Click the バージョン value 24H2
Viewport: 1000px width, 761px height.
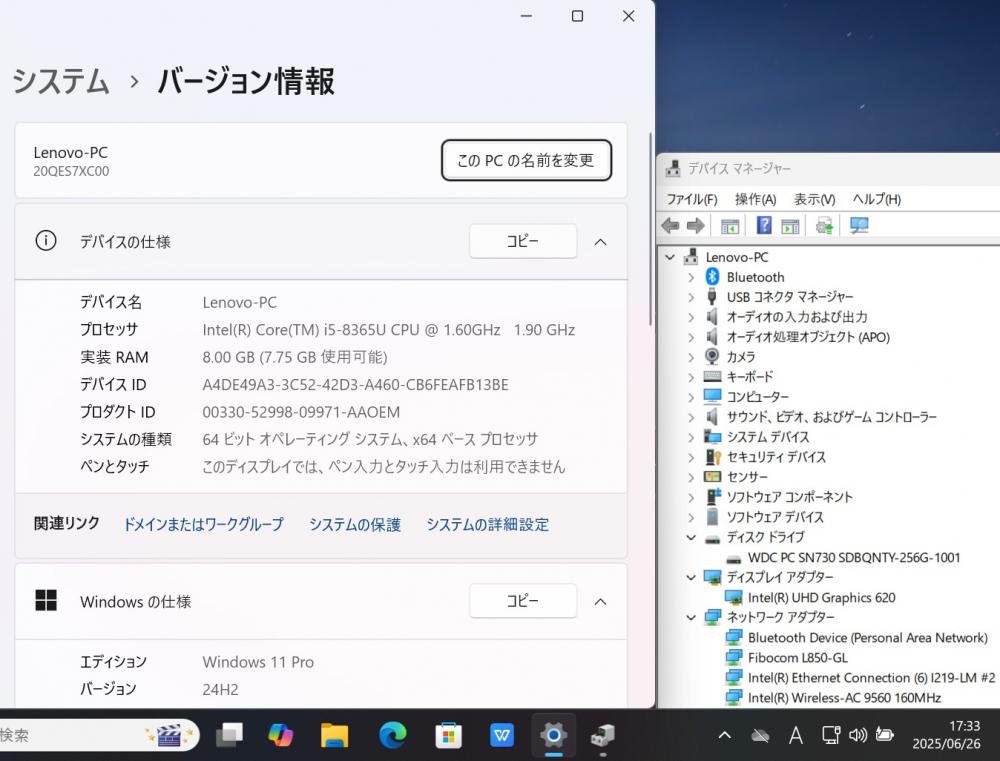point(220,690)
